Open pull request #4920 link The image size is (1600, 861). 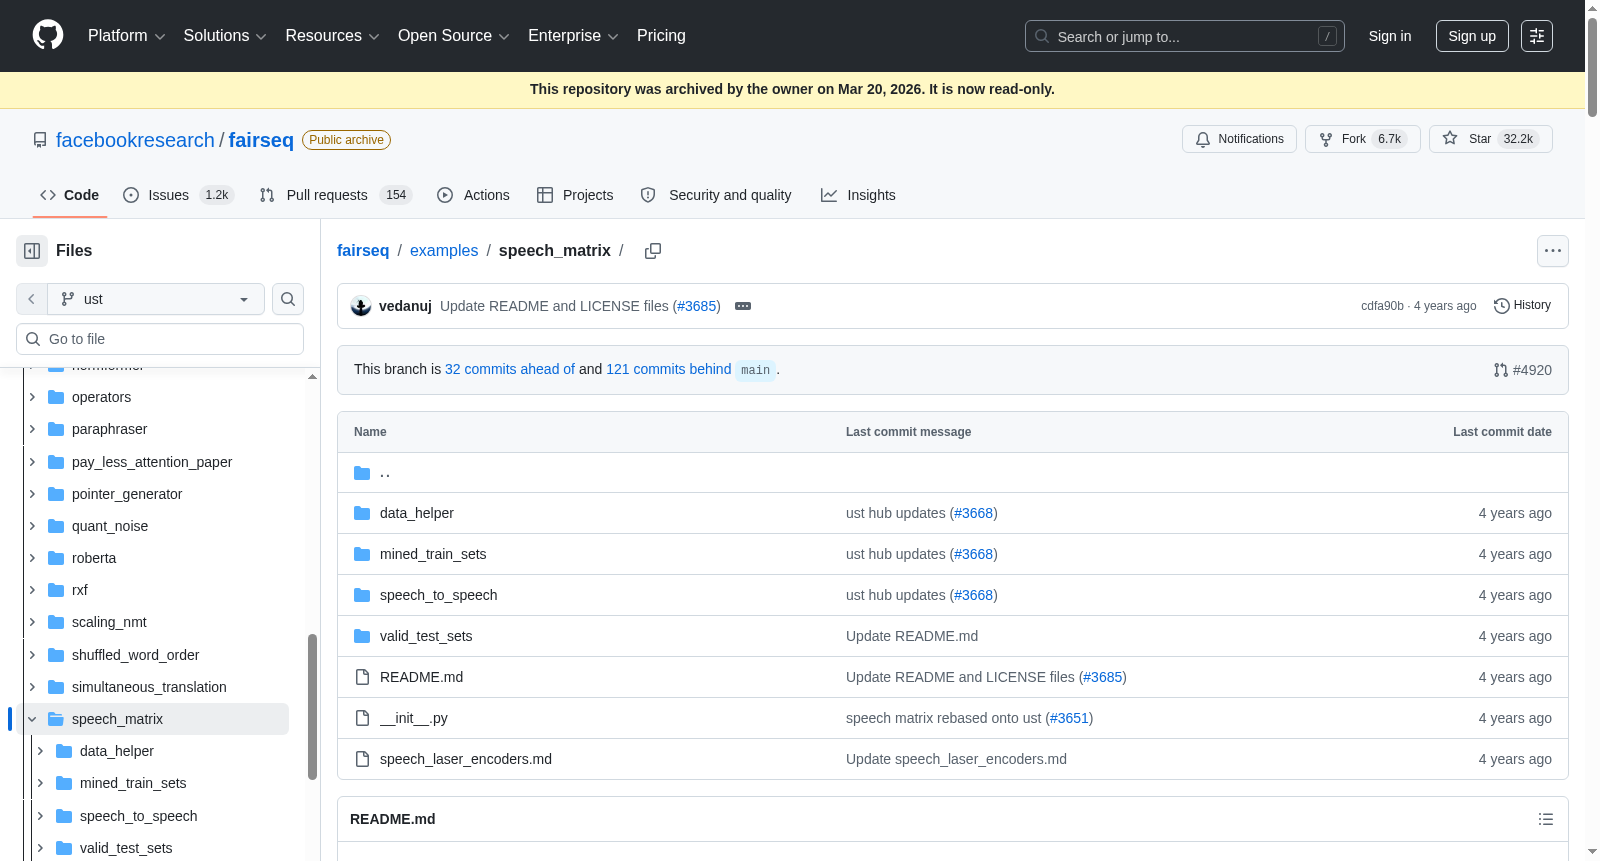click(x=1523, y=370)
